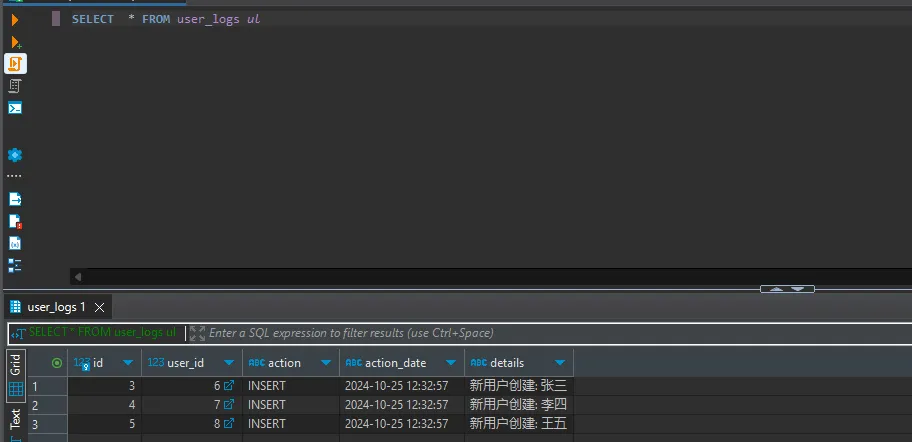Image resolution: width=912 pixels, height=442 pixels.
Task: Click the action_date column header
Action: point(402,363)
